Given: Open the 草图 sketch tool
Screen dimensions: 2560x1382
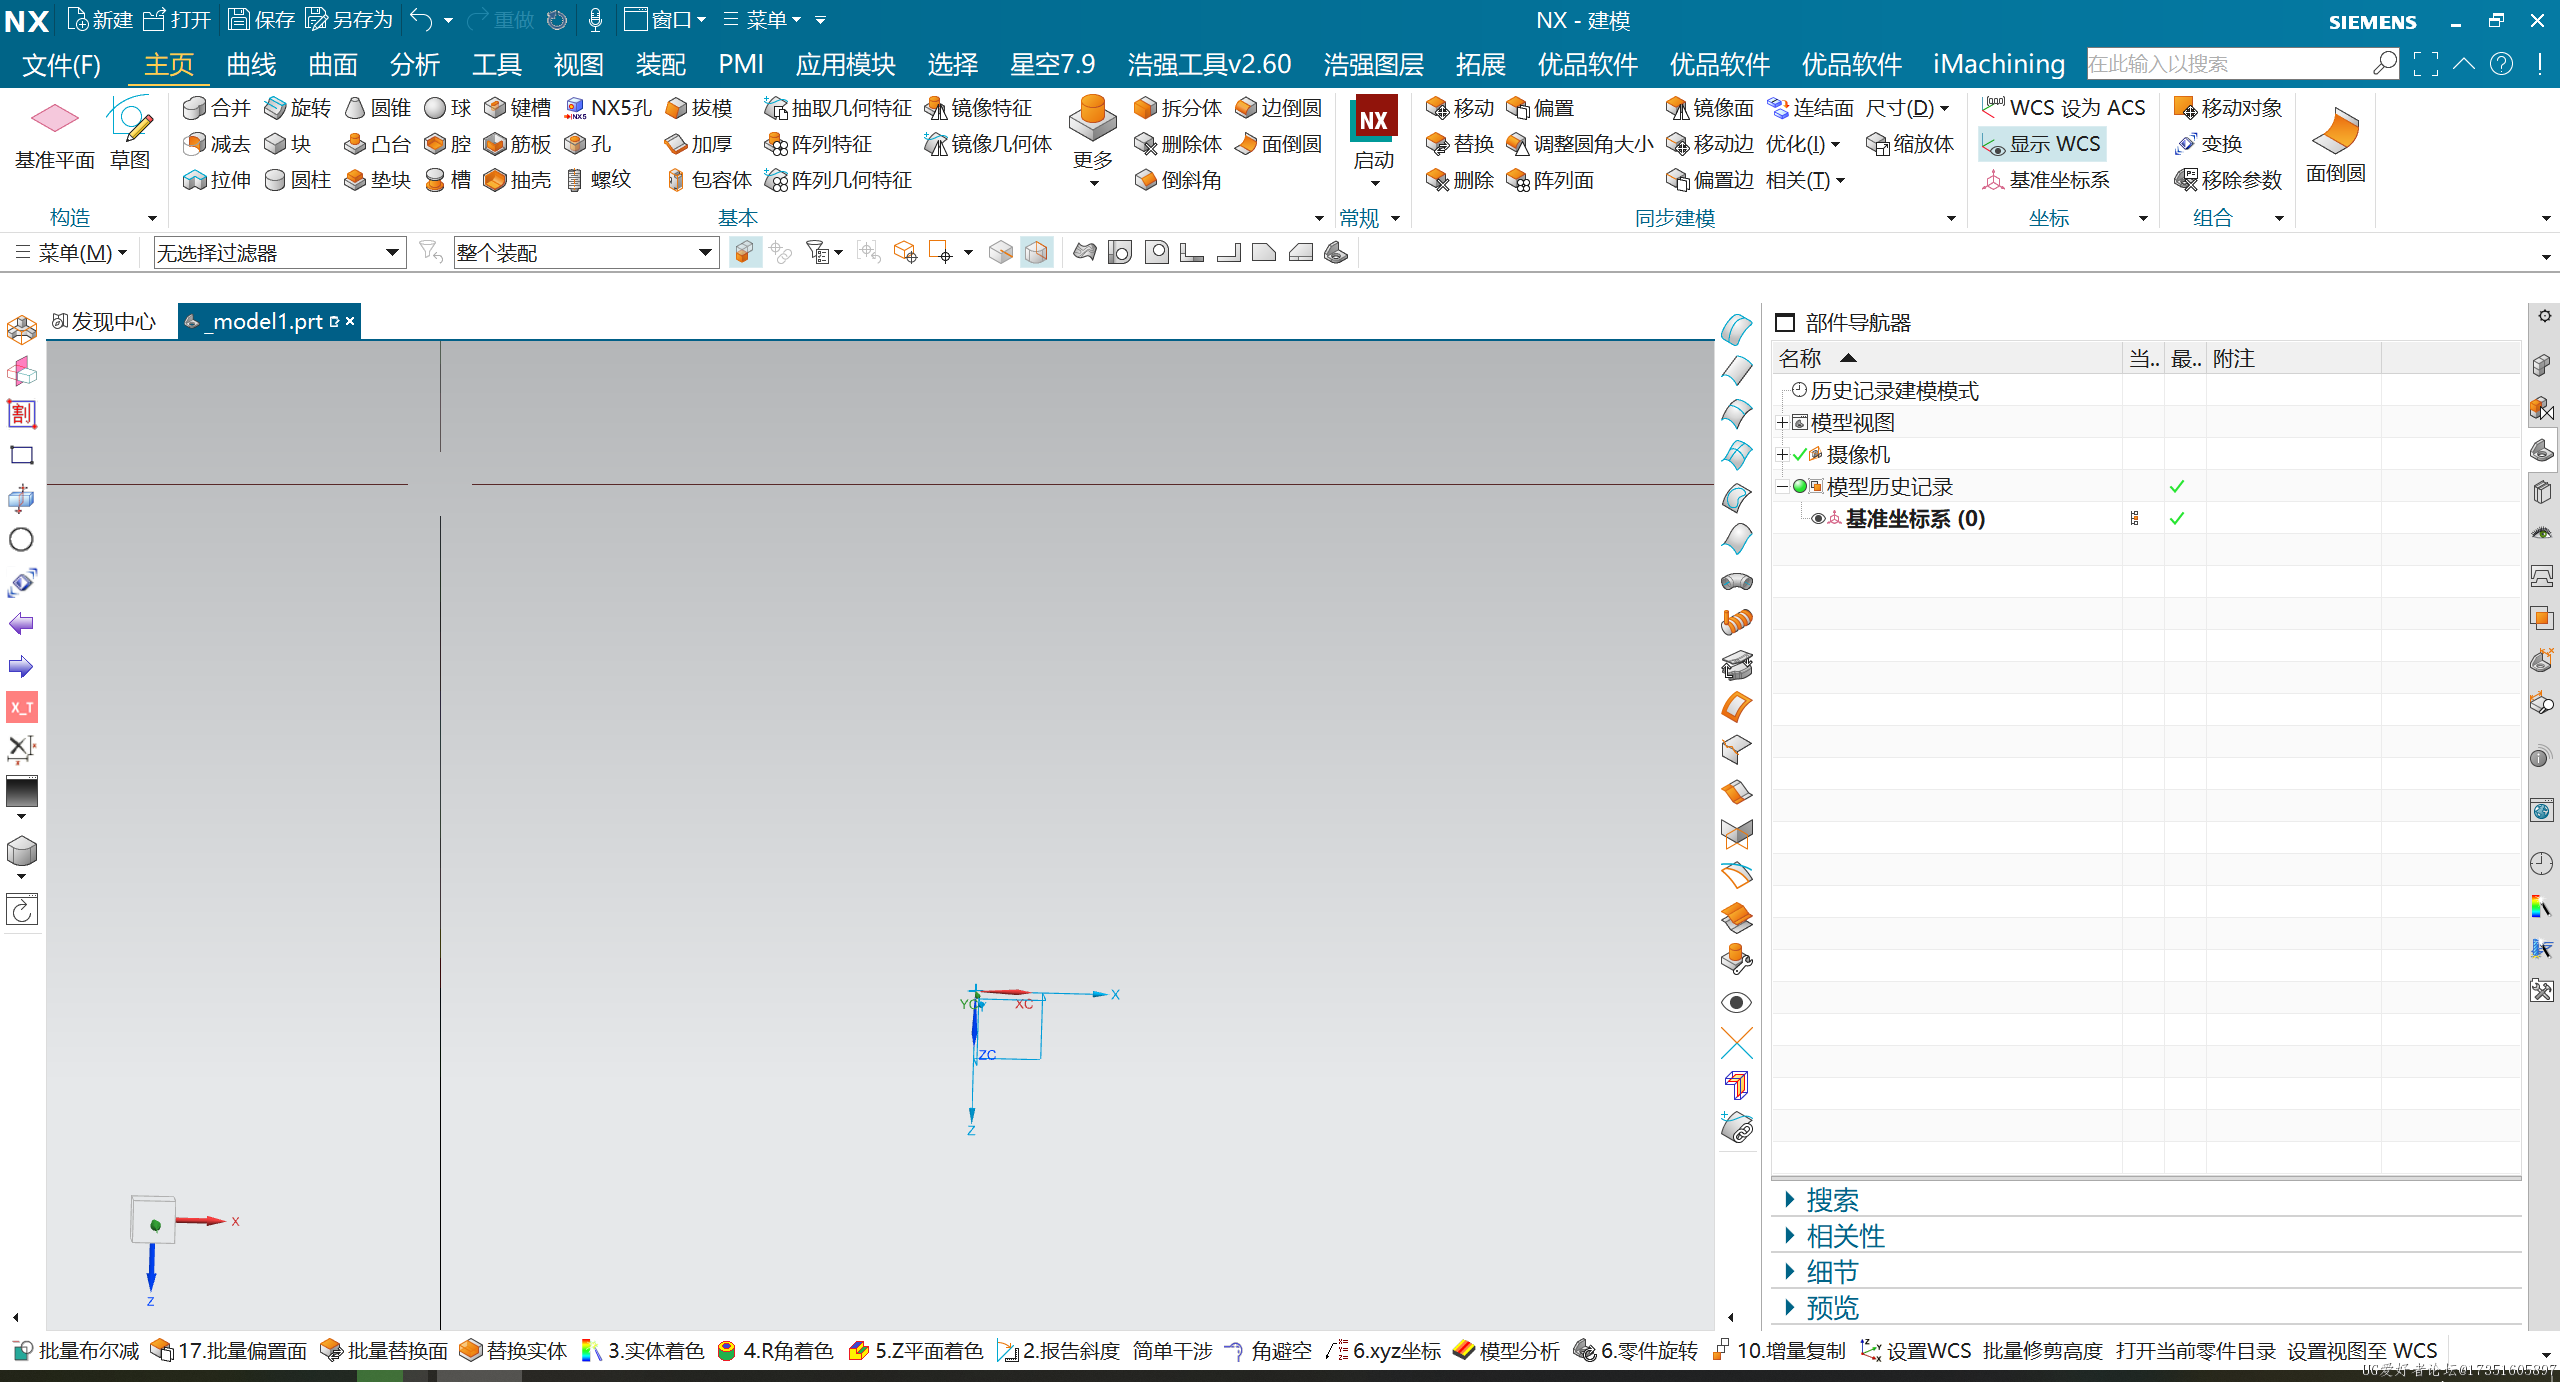Looking at the screenshot, I should [130, 134].
